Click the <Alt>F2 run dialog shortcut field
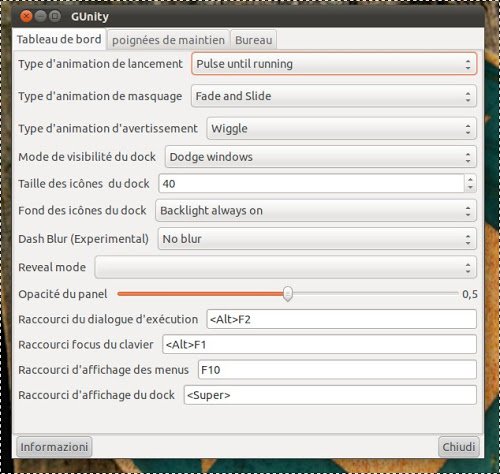 pyautogui.click(x=342, y=319)
